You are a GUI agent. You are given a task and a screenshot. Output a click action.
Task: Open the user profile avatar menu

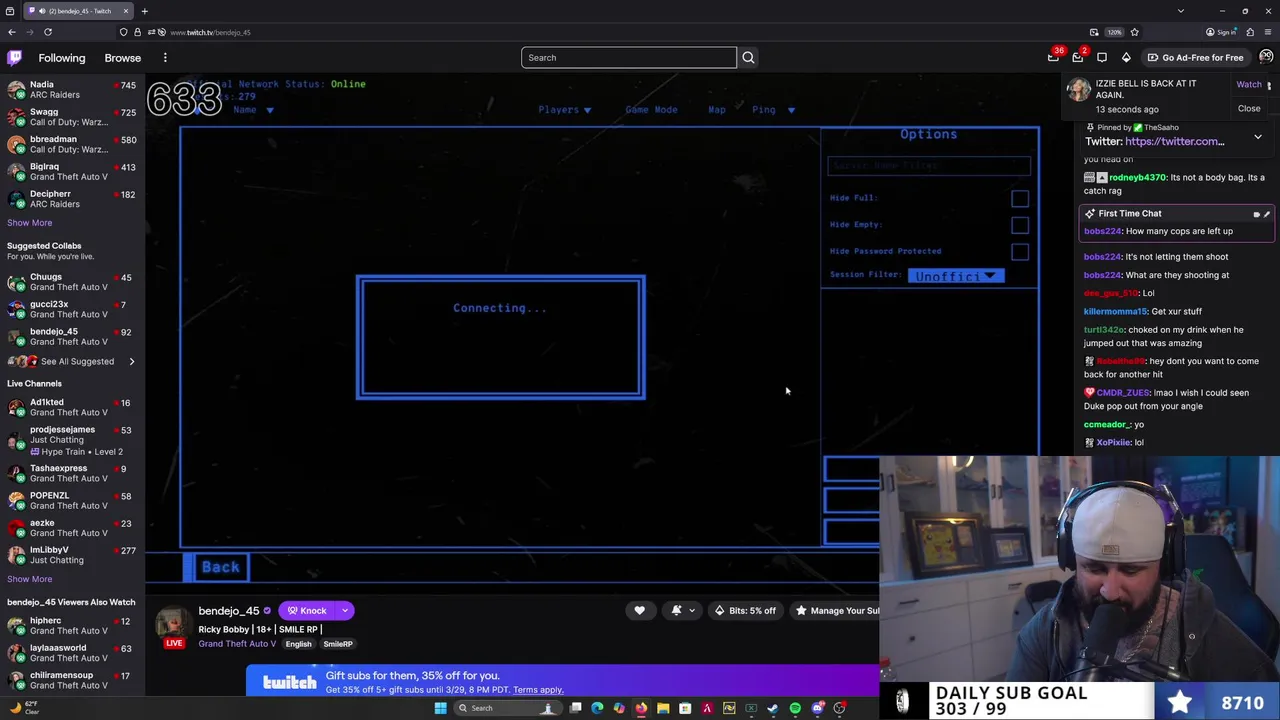click(1266, 57)
